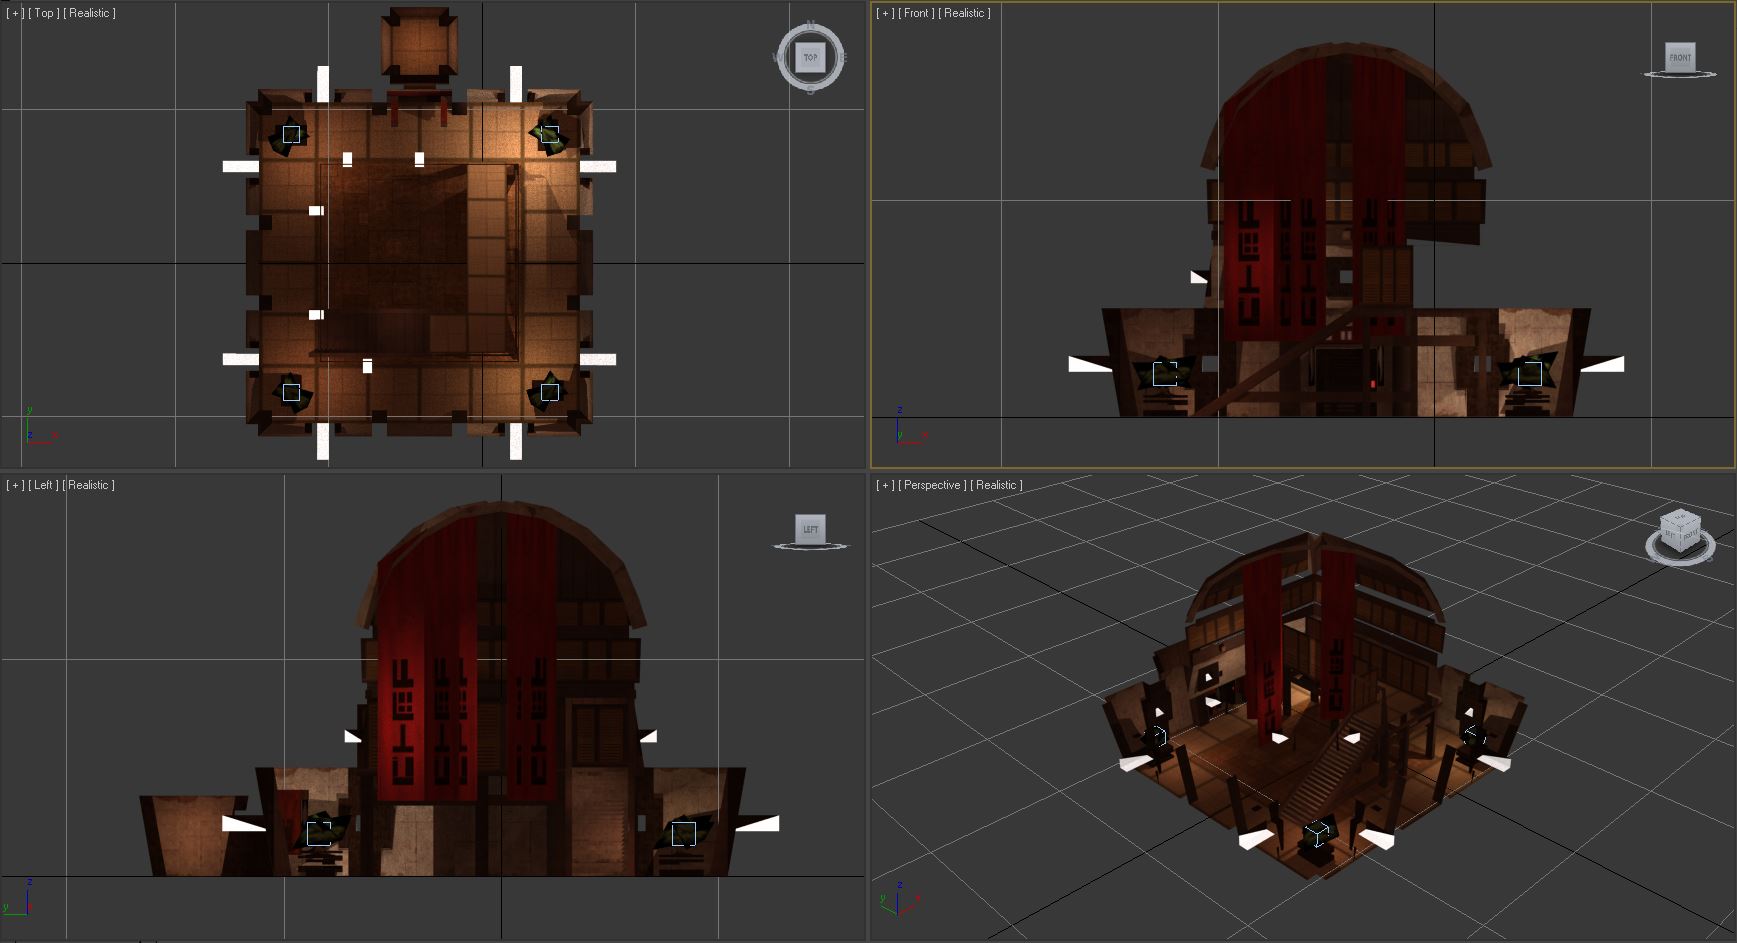Open the Left view label menu
Image resolution: width=1737 pixels, height=943 pixels.
pyautogui.click(x=43, y=485)
